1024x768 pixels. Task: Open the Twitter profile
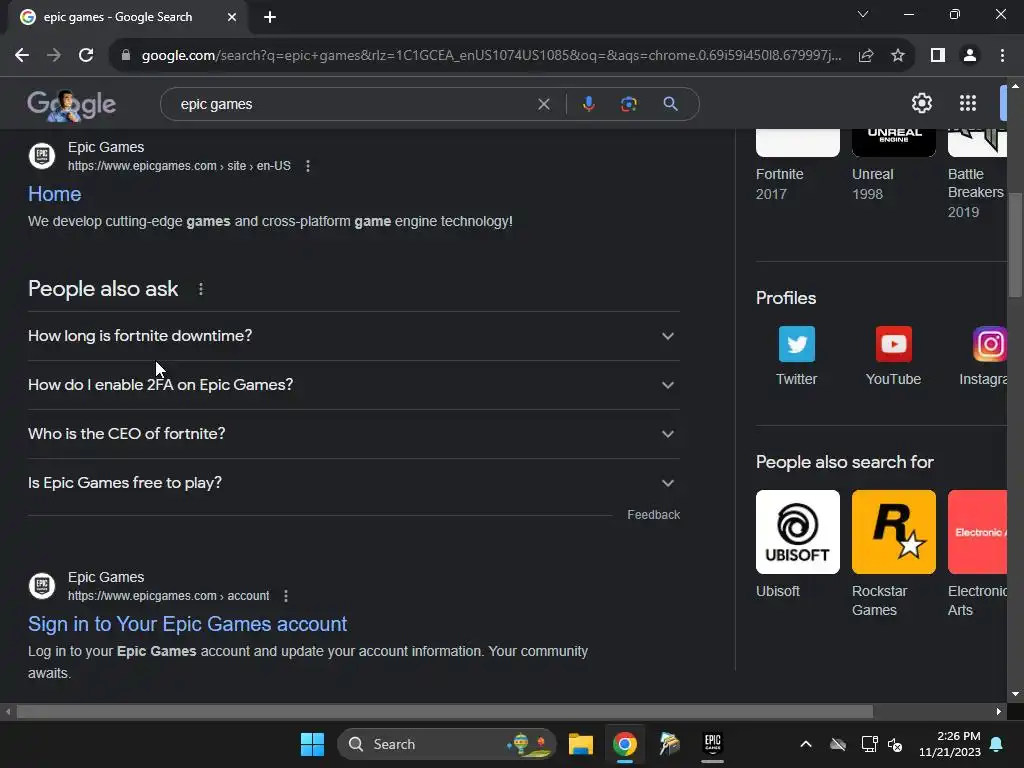click(797, 356)
